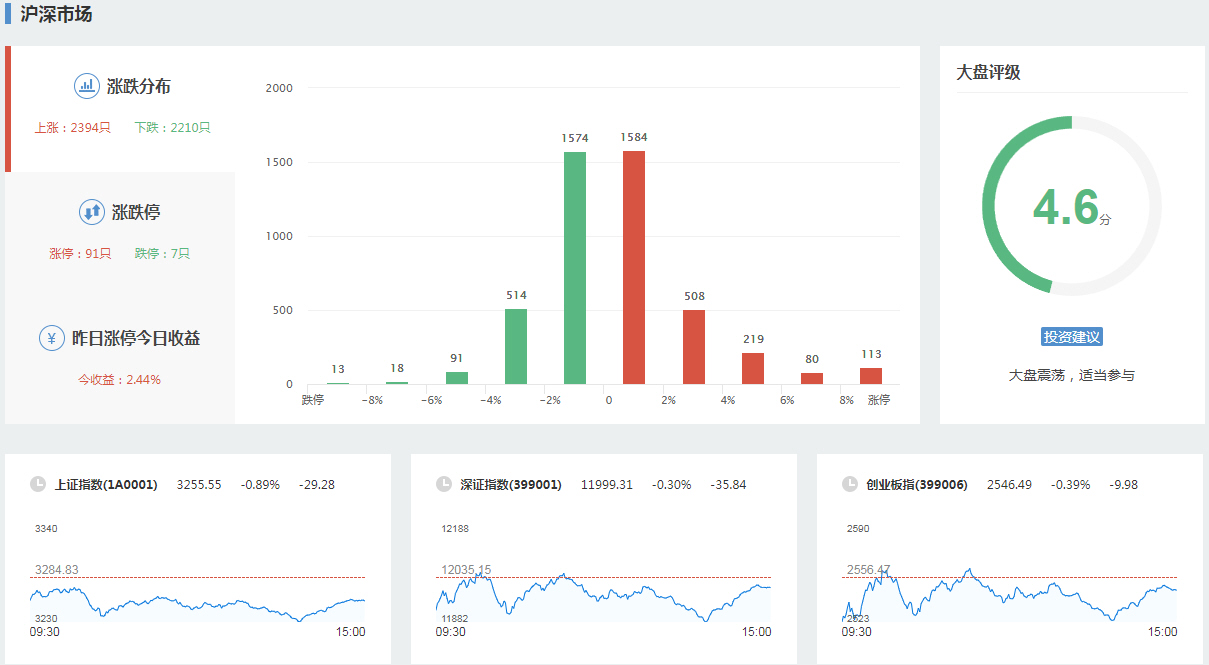Screen dimensions: 1209x665
Task: Open 上证指数(1A0001) index link
Action: click(106, 485)
